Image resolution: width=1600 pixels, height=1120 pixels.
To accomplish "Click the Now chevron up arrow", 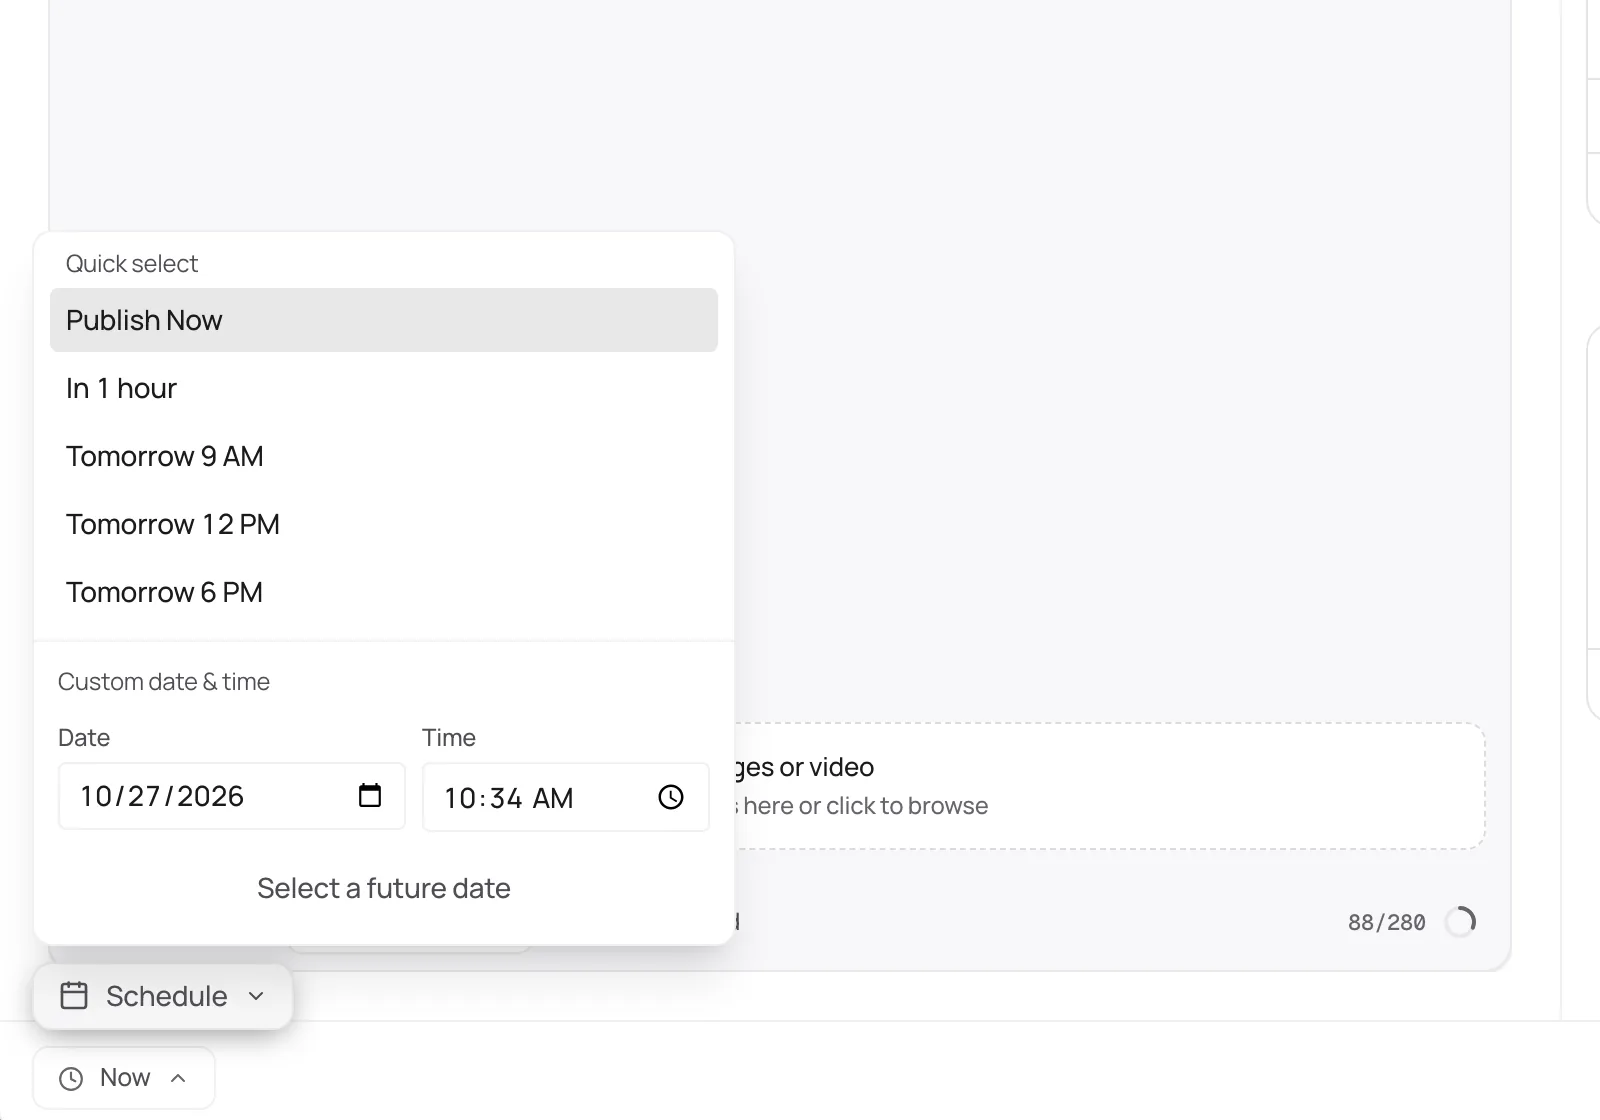I will tap(178, 1078).
